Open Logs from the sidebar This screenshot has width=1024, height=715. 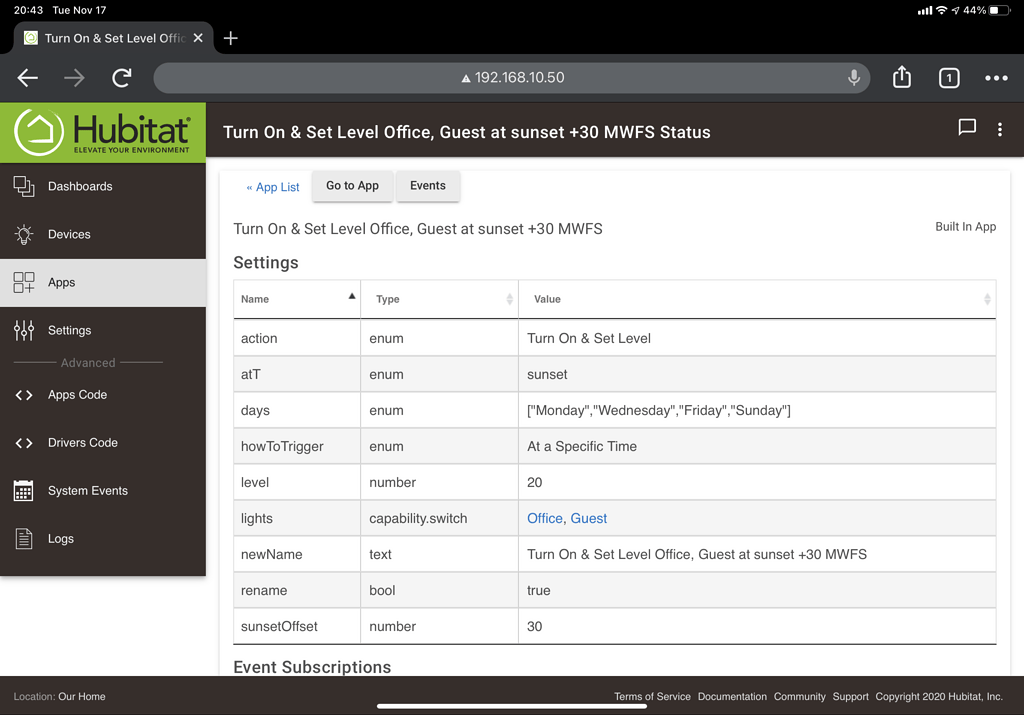tap(61, 538)
